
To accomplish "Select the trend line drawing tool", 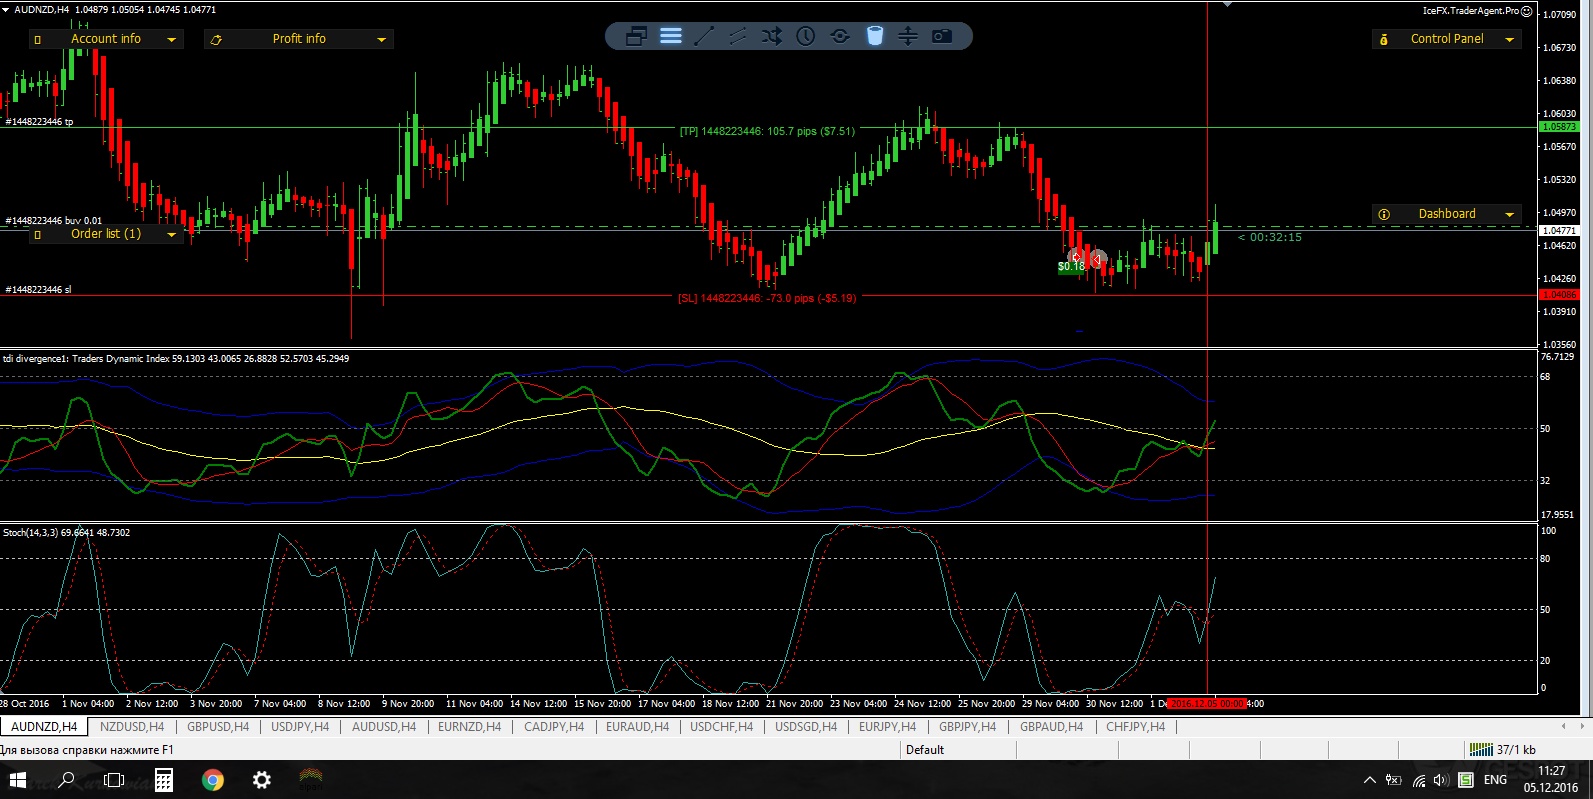I will pyautogui.click(x=704, y=37).
